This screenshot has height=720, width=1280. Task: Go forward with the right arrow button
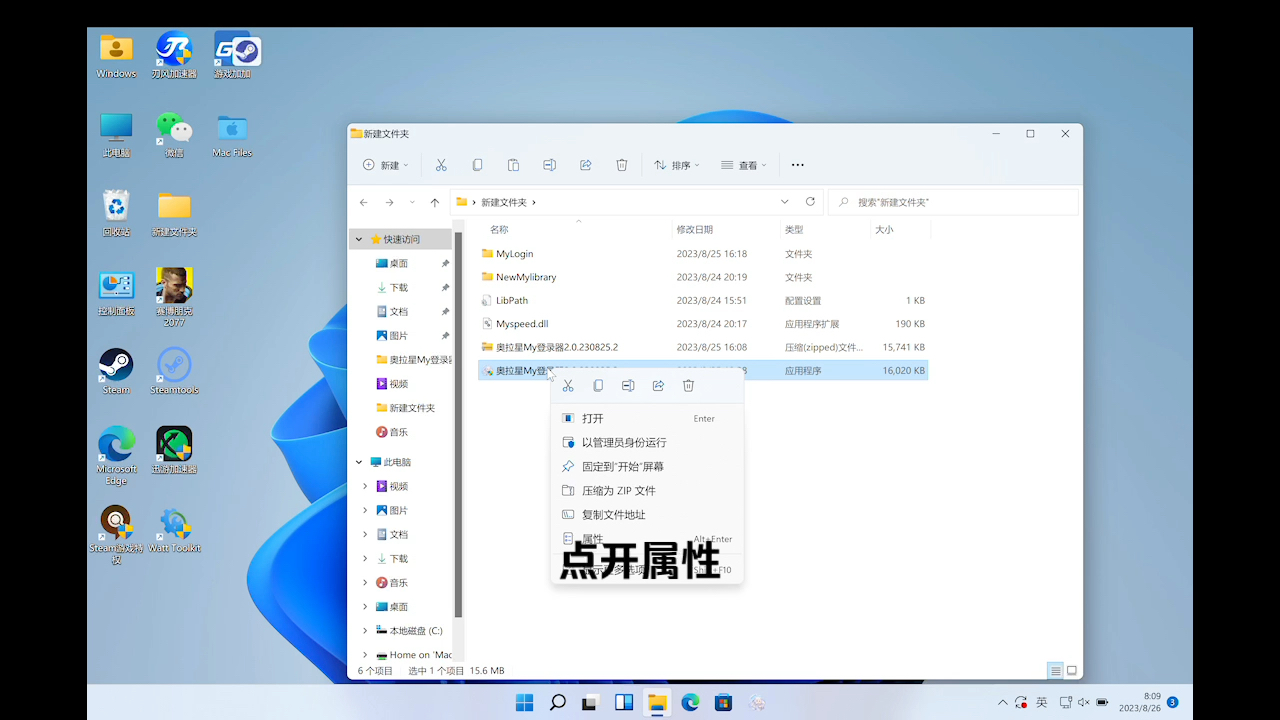tap(389, 202)
